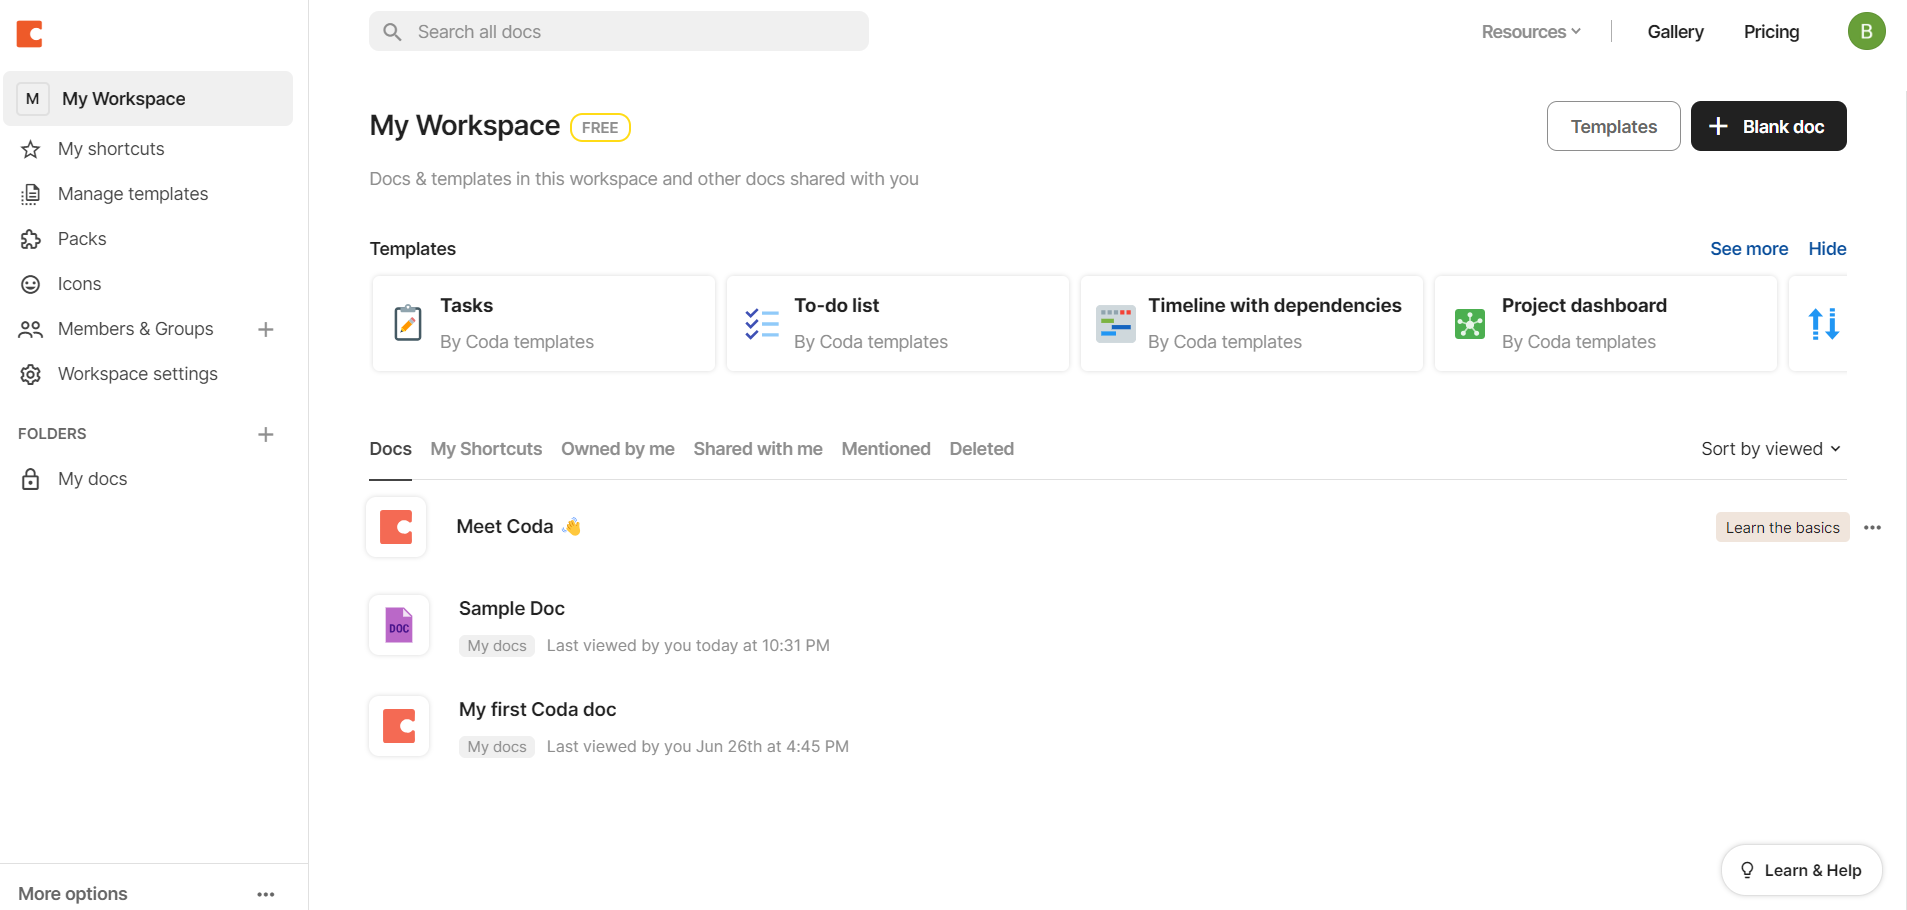Add a new member or group with plus

[x=266, y=329]
